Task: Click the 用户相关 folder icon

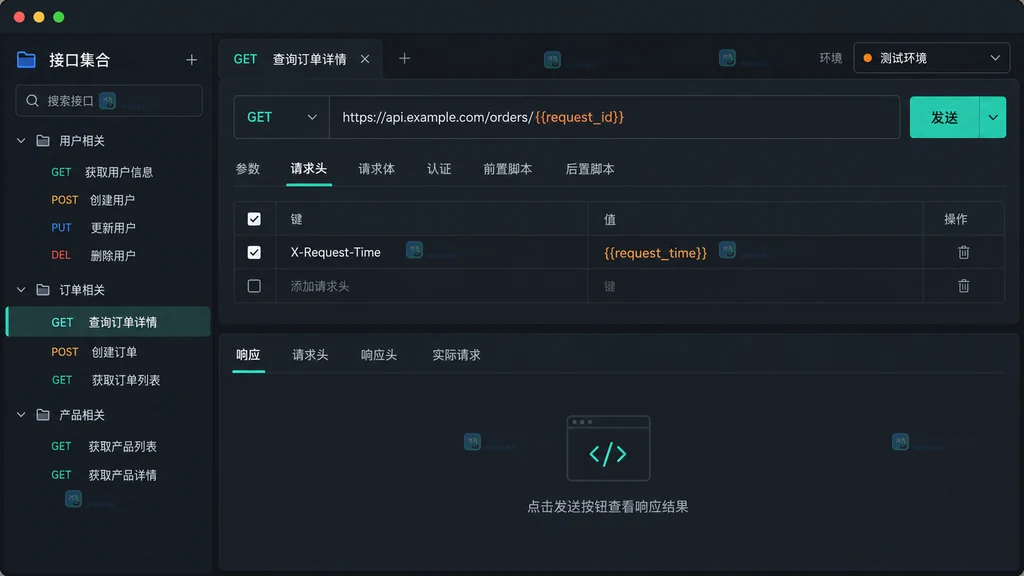Action: 43,140
